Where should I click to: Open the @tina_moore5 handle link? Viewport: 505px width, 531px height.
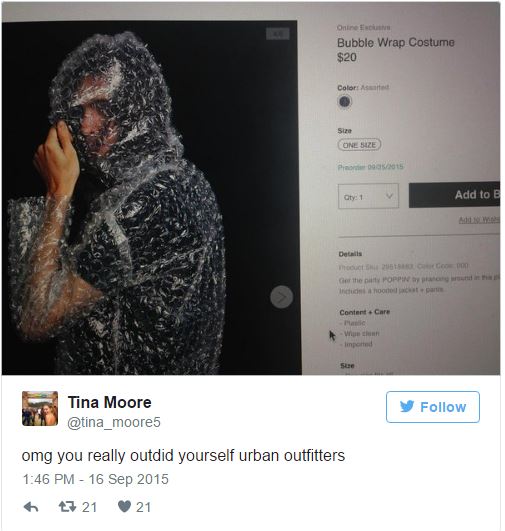click(x=114, y=422)
